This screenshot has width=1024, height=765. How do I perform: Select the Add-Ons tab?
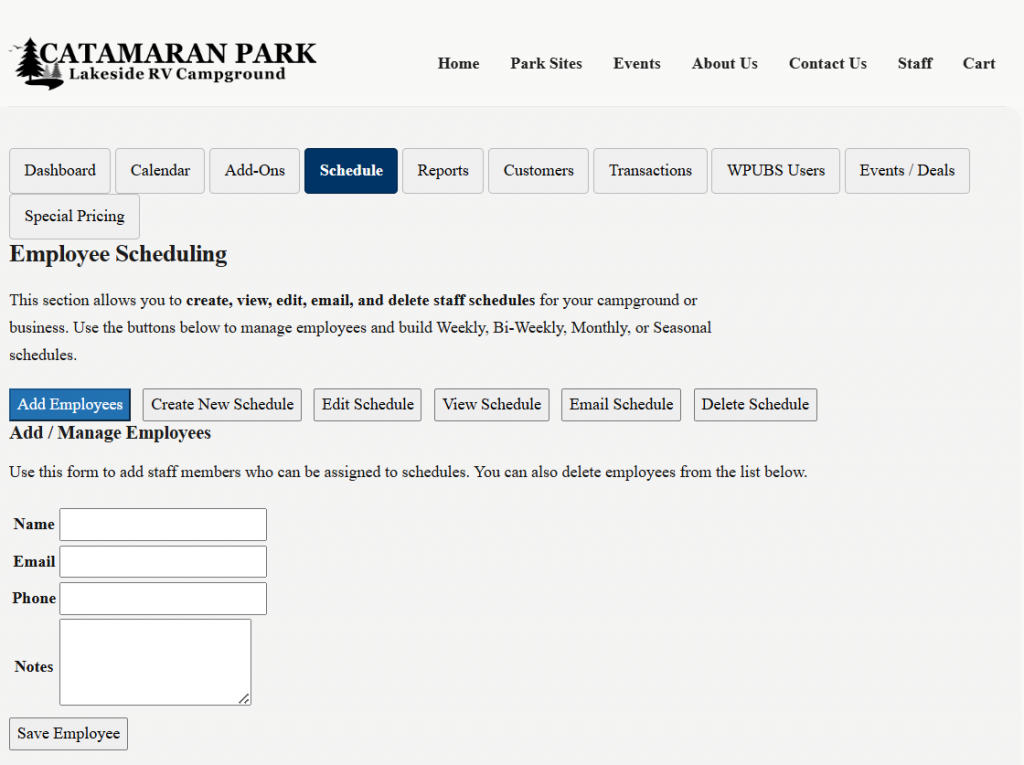(255, 171)
